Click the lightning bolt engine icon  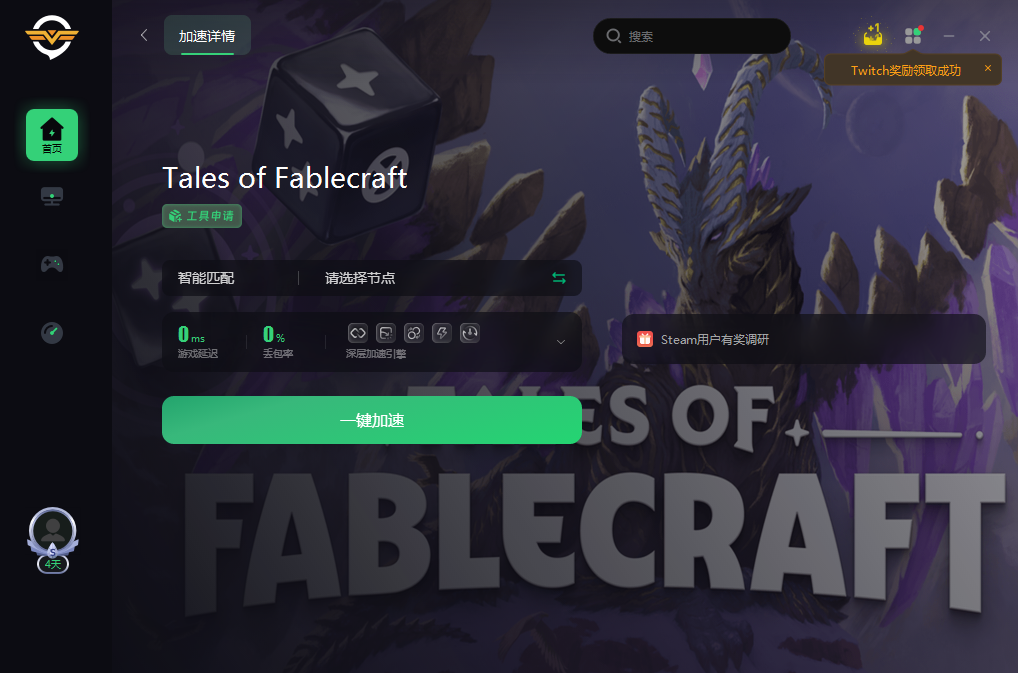[x=441, y=333]
